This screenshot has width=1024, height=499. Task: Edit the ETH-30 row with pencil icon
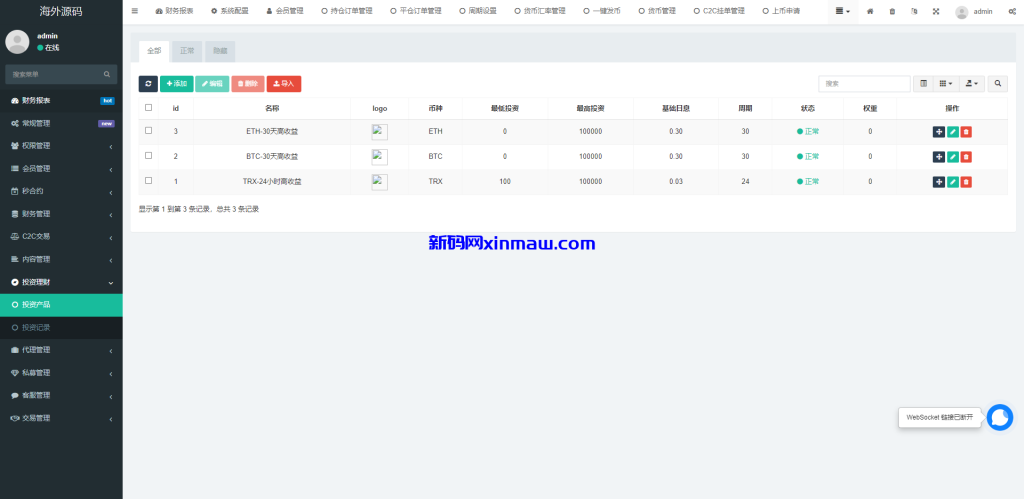(953, 132)
